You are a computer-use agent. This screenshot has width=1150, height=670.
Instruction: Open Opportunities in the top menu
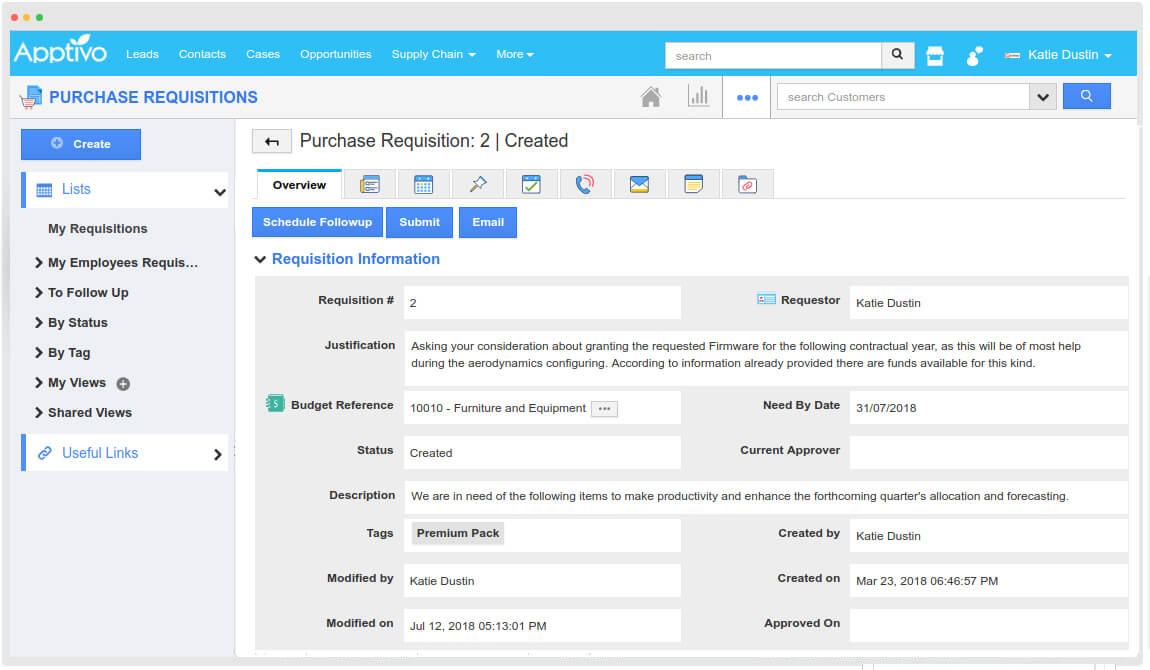(x=335, y=54)
